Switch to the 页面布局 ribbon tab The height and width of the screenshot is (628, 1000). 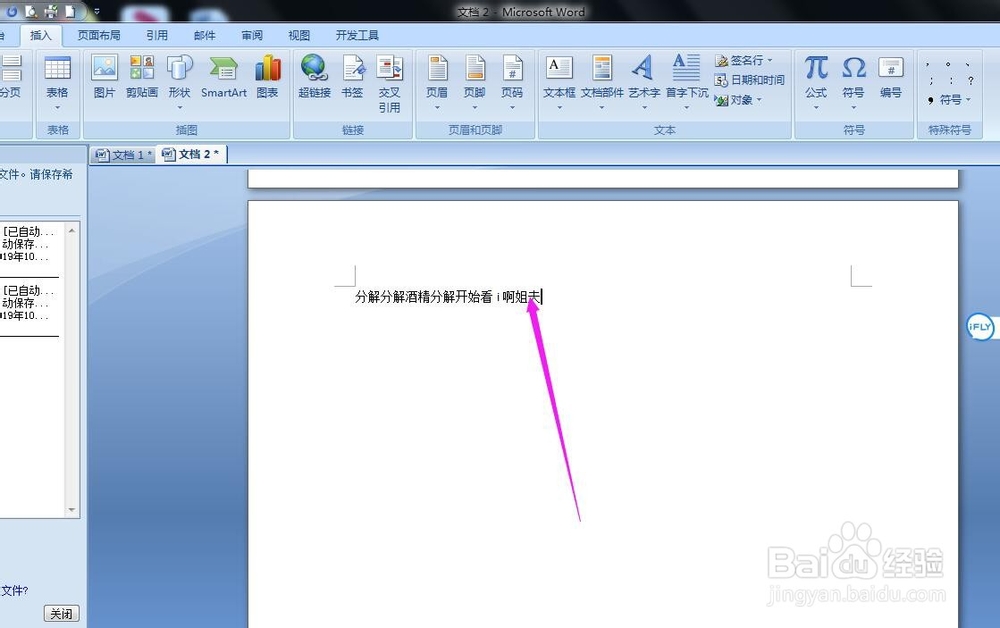pos(99,36)
